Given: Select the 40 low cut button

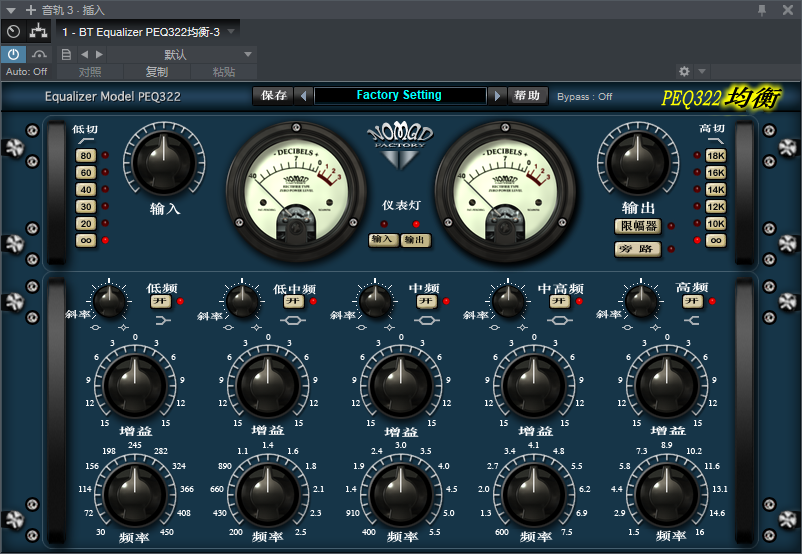Looking at the screenshot, I should coord(86,189).
